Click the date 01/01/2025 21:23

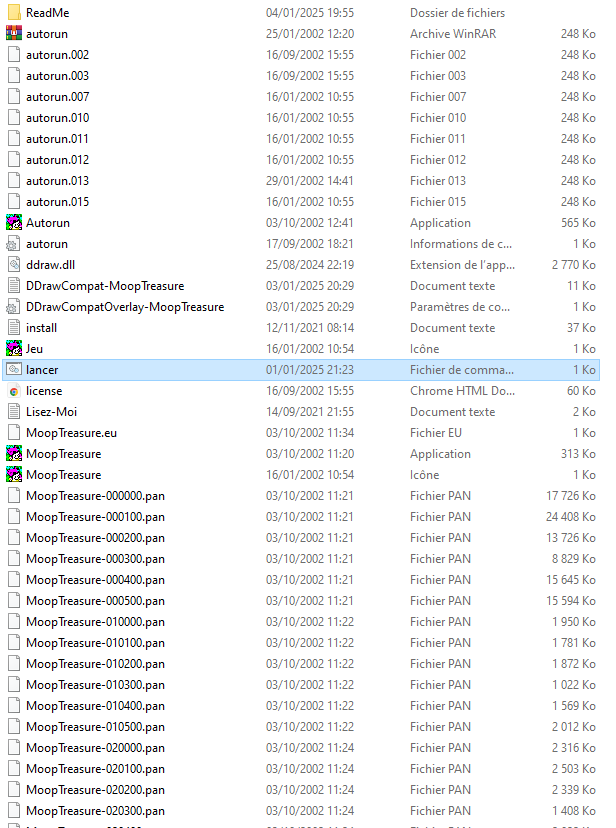tap(310, 370)
